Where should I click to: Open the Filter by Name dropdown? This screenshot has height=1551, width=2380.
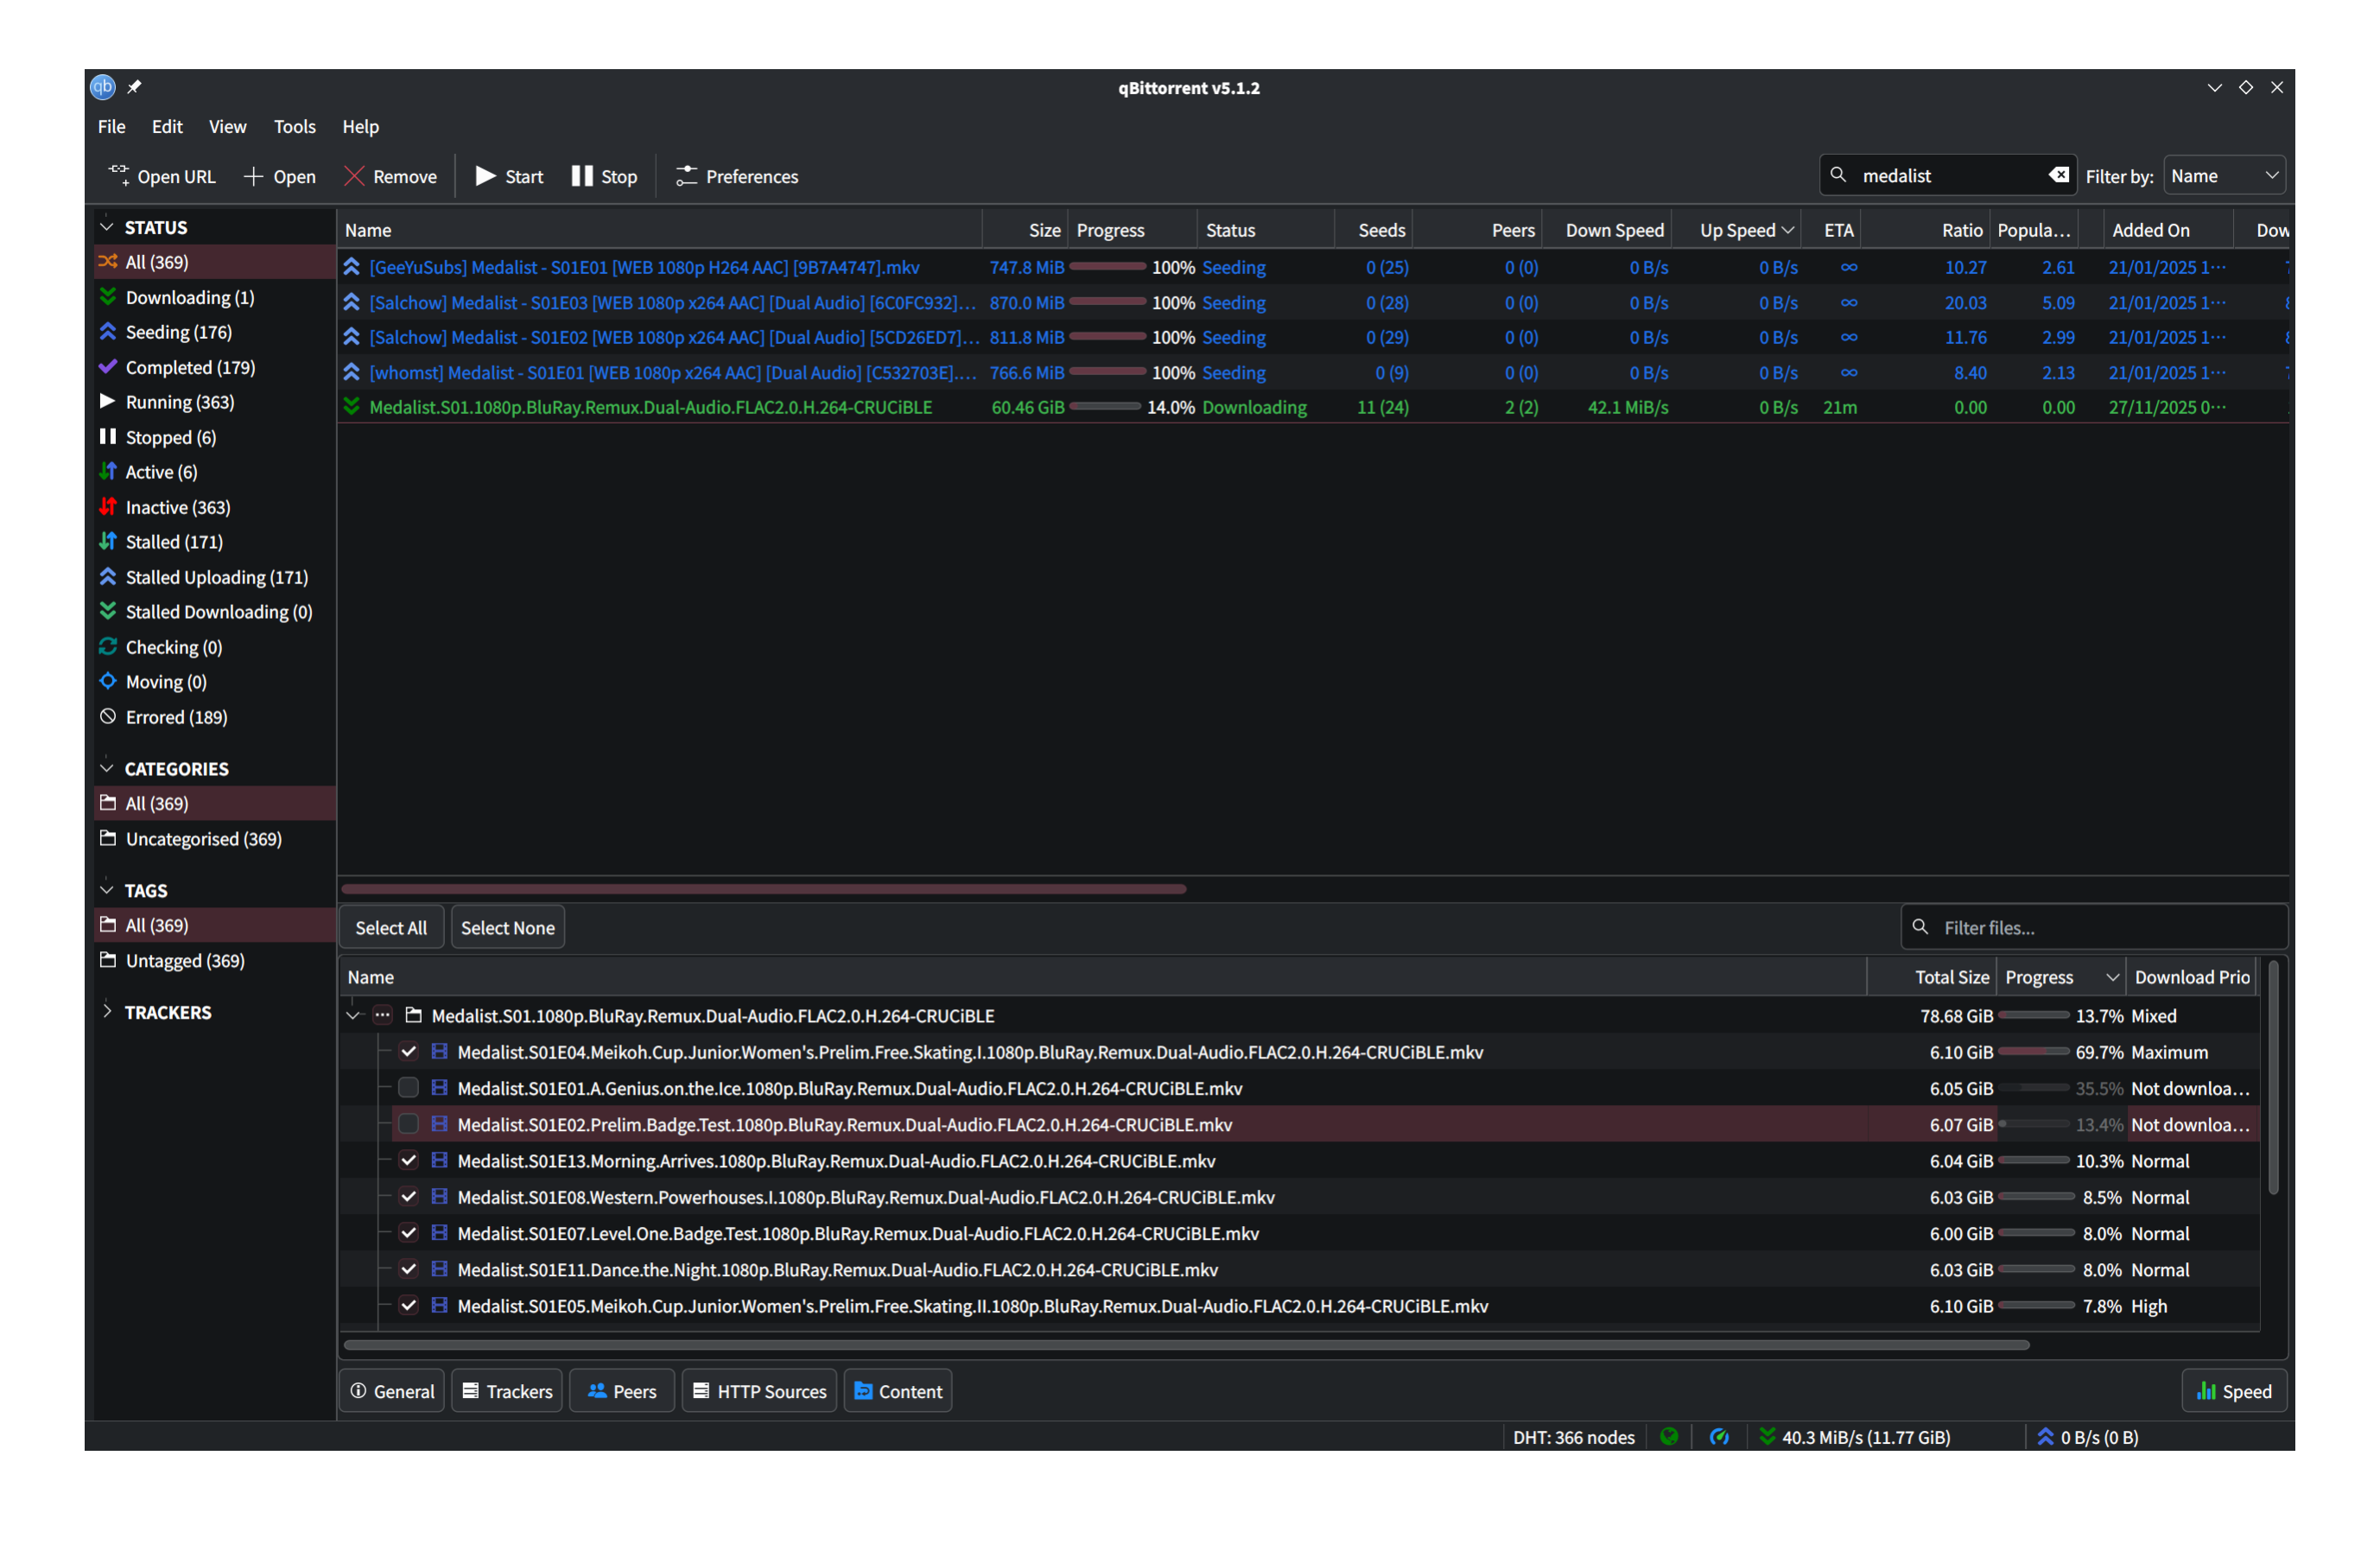pyautogui.click(x=2224, y=176)
